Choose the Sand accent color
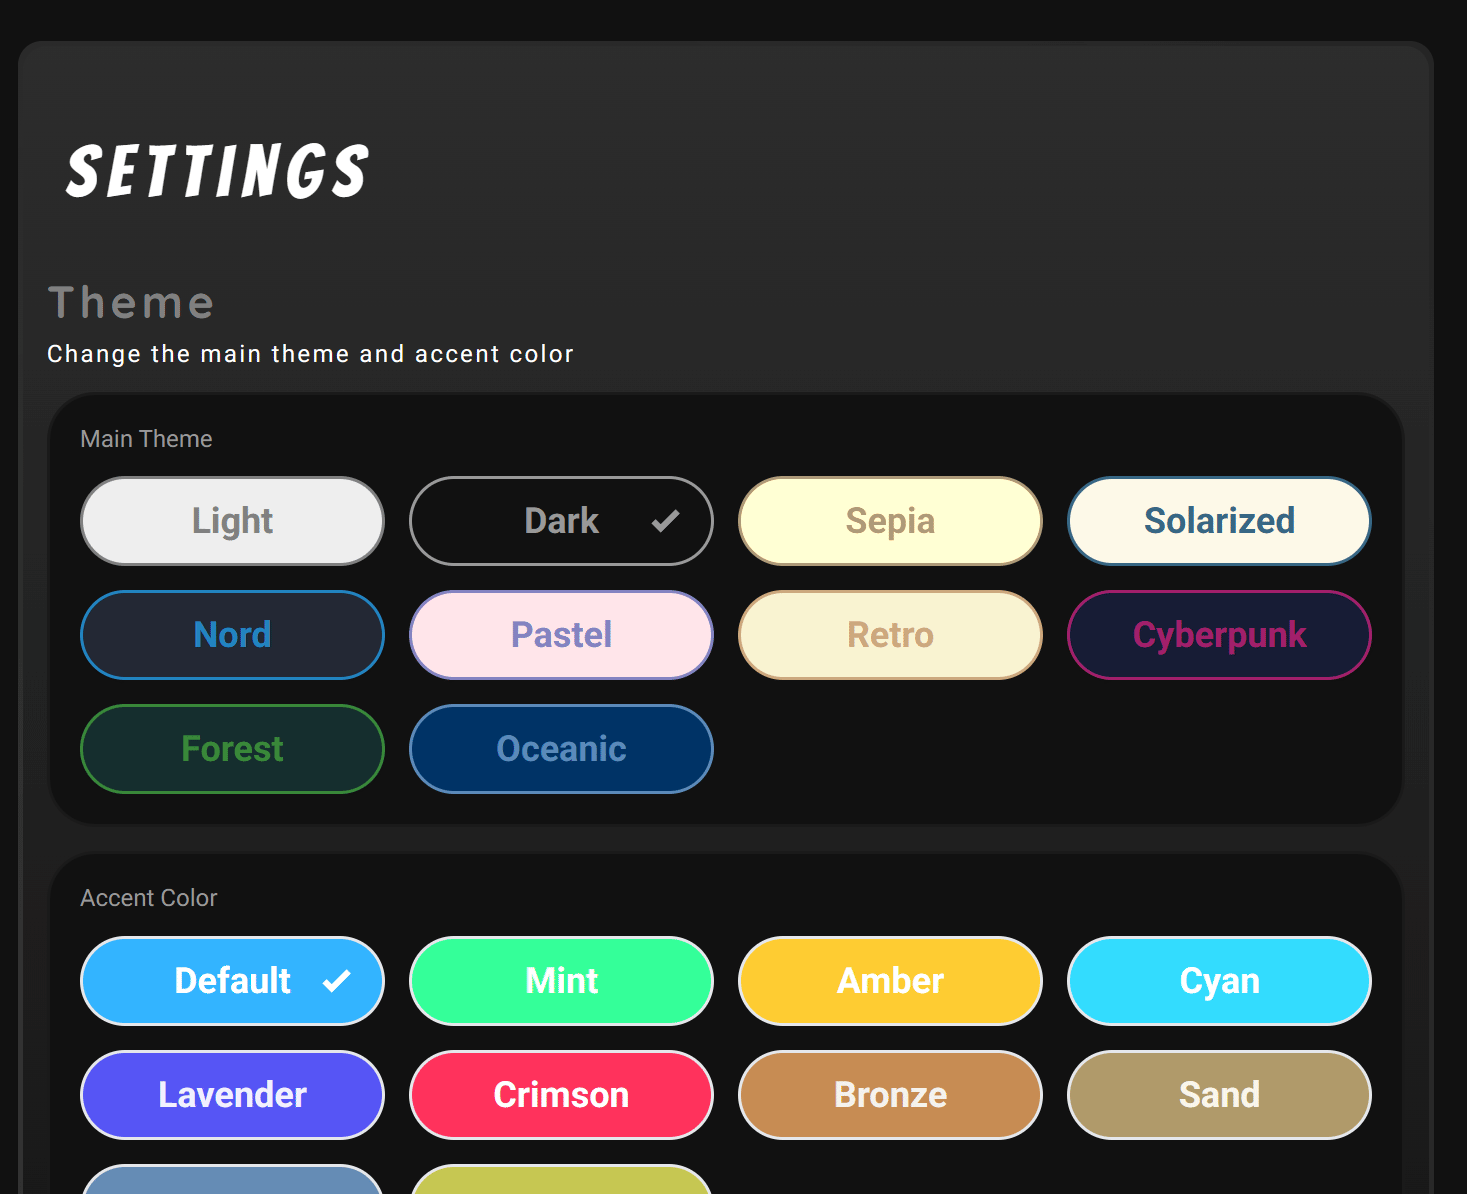Viewport: 1467px width, 1194px height. tap(1219, 1095)
